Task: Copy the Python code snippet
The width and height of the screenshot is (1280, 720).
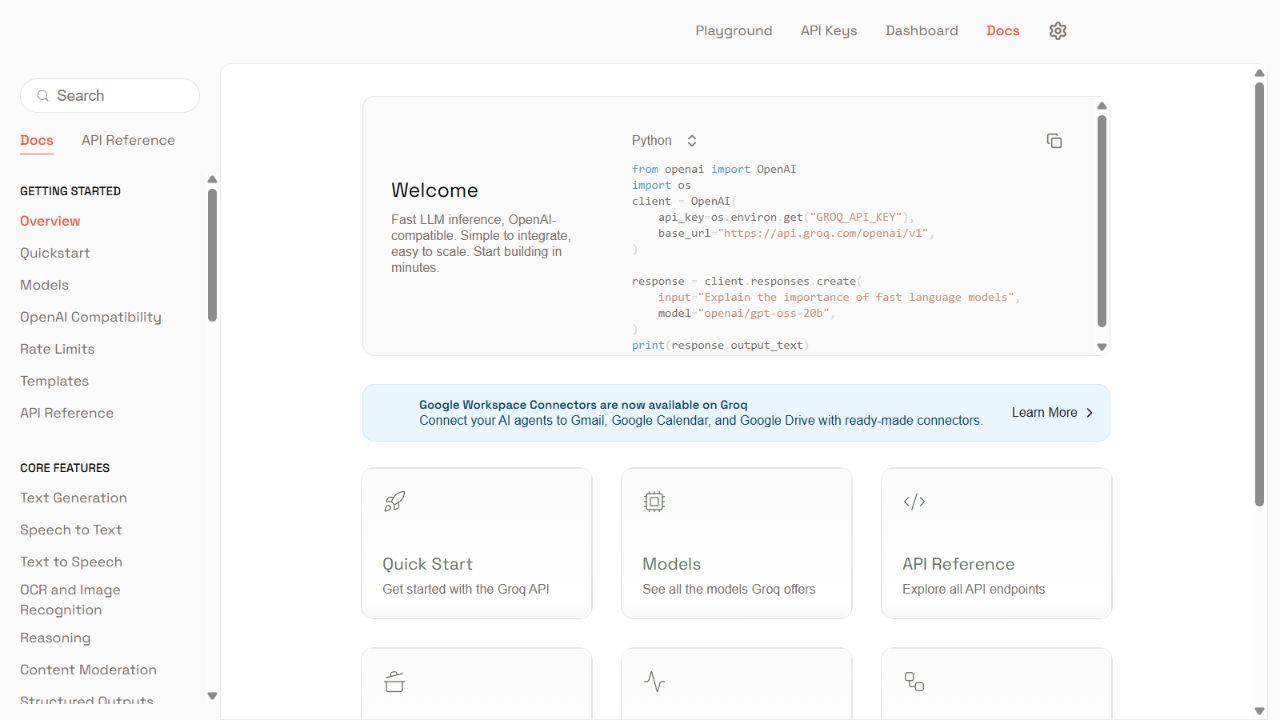Action: pyautogui.click(x=1054, y=141)
